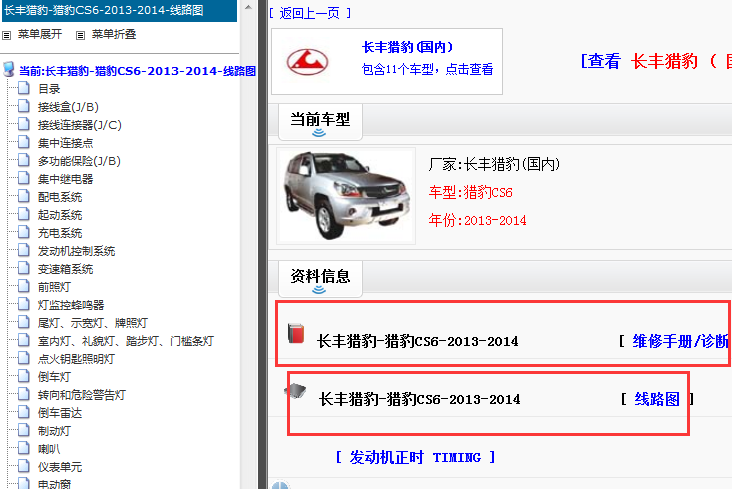Viewport: 732px width, 489px height.
Task: Click the page icon next to 倒车雷达
Action: (24, 412)
